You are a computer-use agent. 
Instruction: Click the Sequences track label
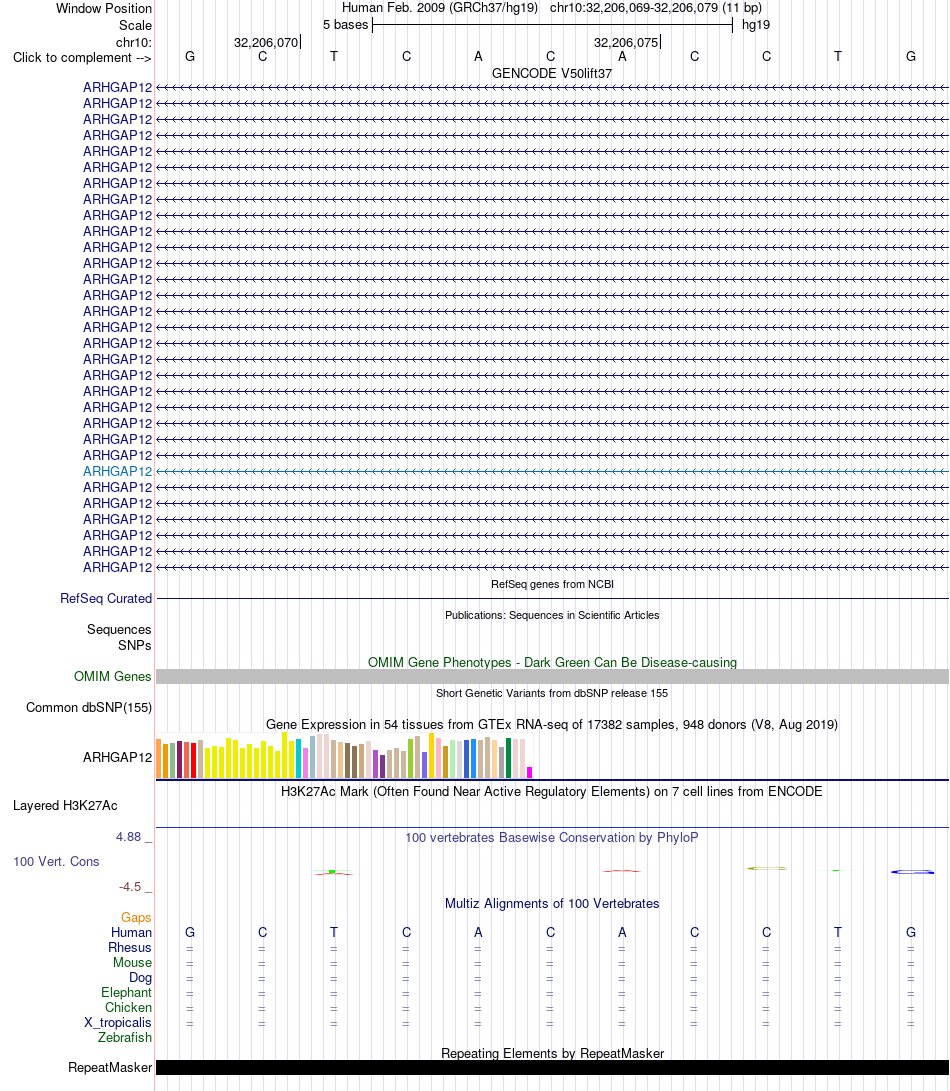pyautogui.click(x=119, y=630)
